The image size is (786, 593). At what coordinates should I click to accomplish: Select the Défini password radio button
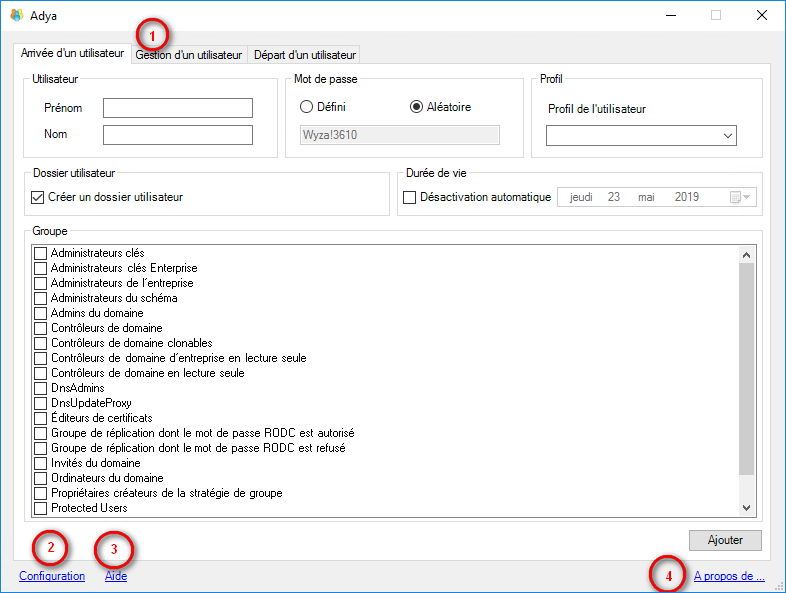click(x=307, y=107)
